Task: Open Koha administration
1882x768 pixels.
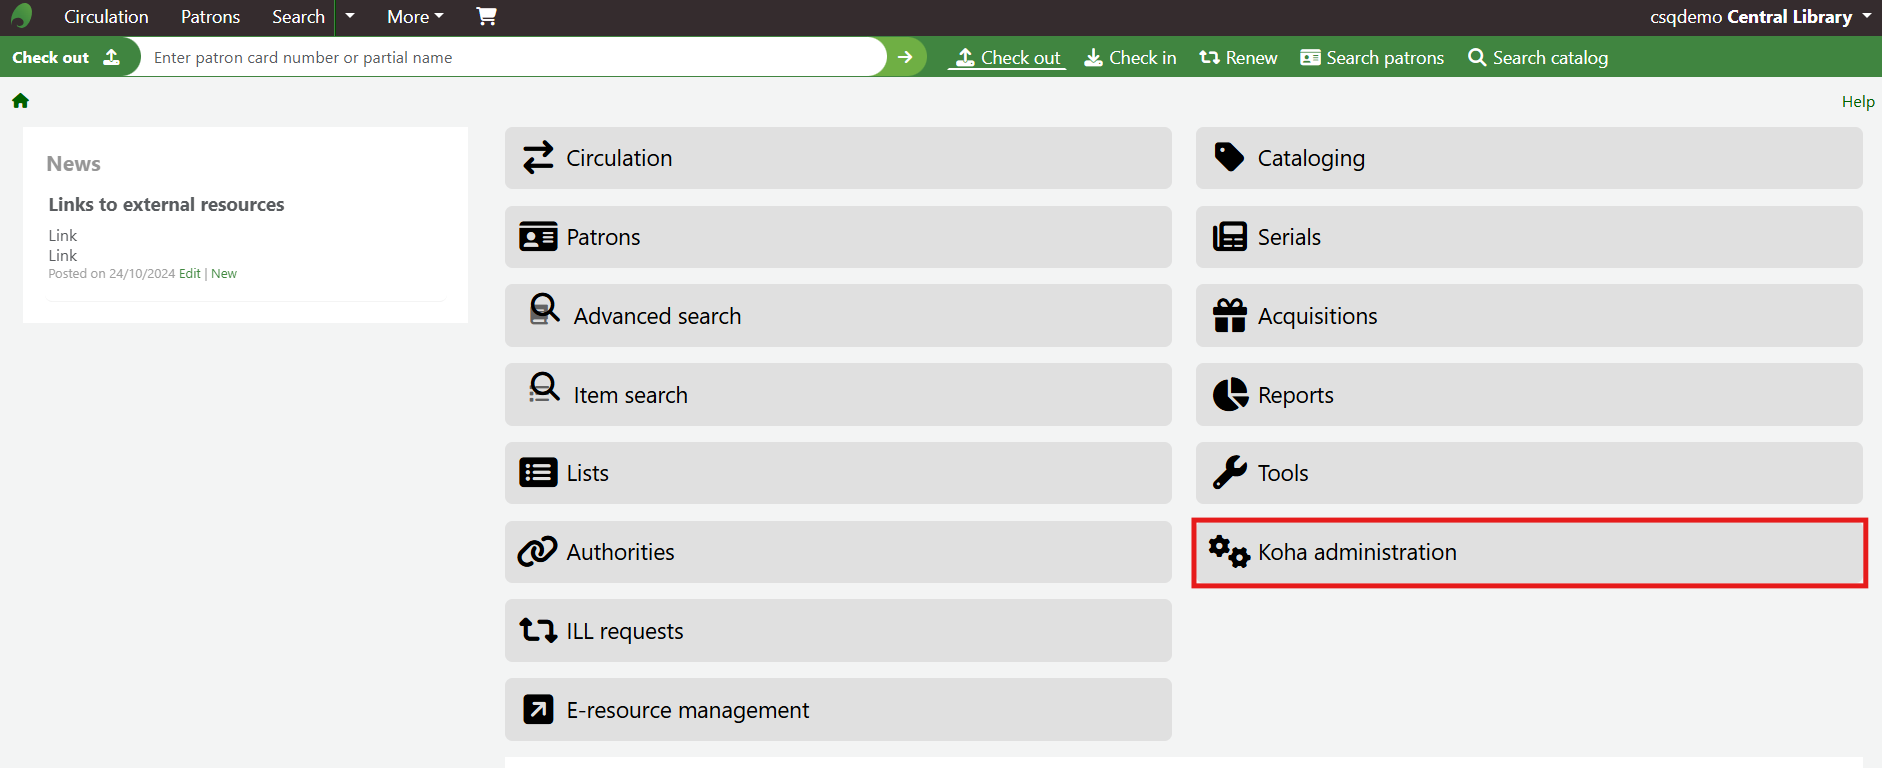Action: click(x=1529, y=552)
